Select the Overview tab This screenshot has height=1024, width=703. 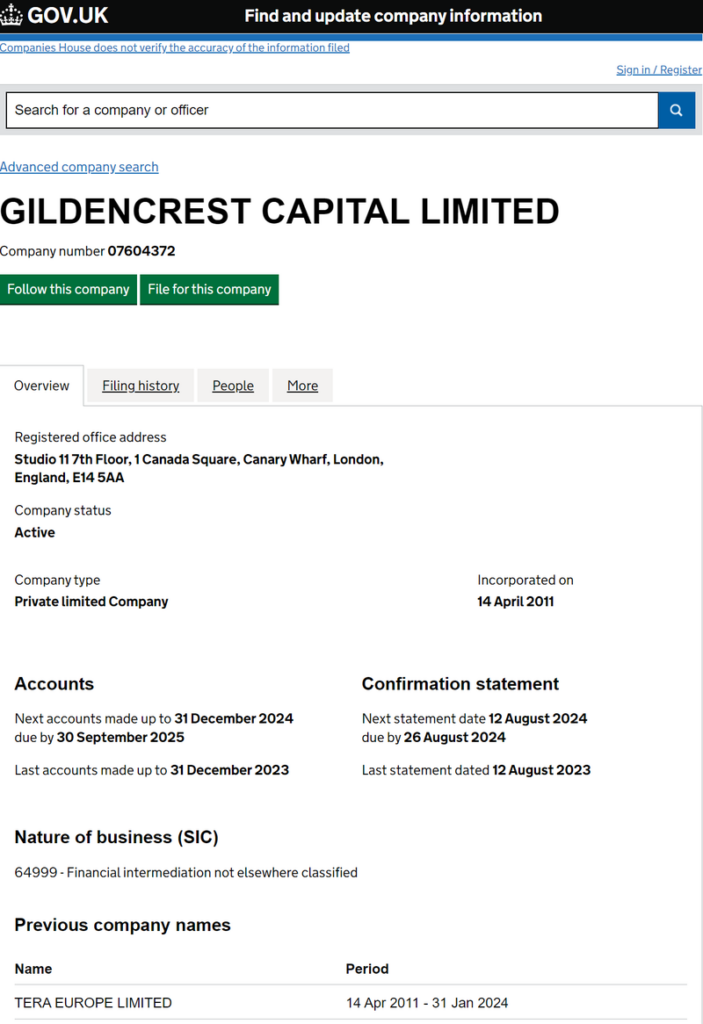tap(42, 386)
